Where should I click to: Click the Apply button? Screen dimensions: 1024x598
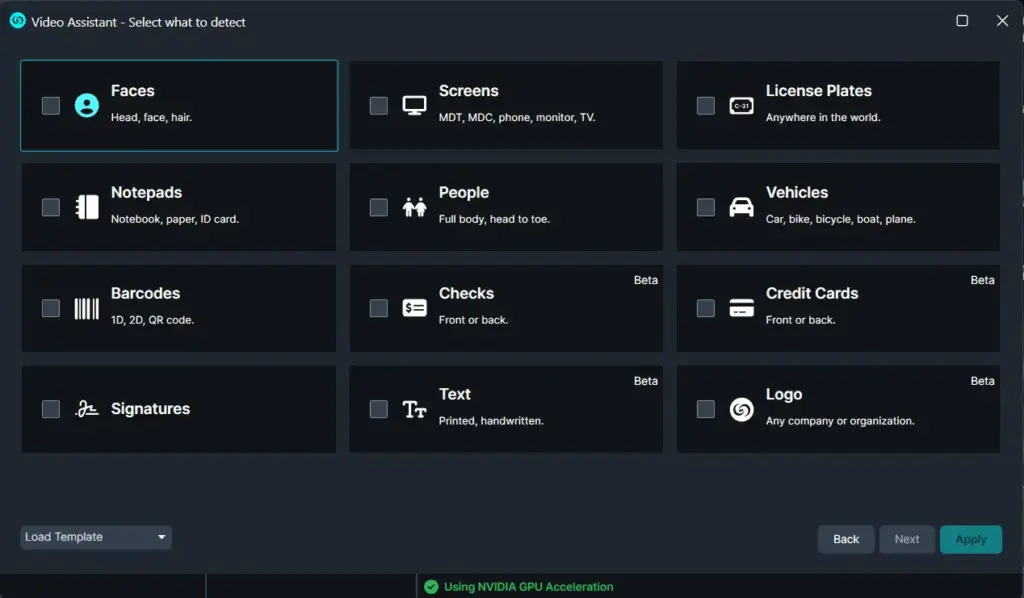click(970, 539)
